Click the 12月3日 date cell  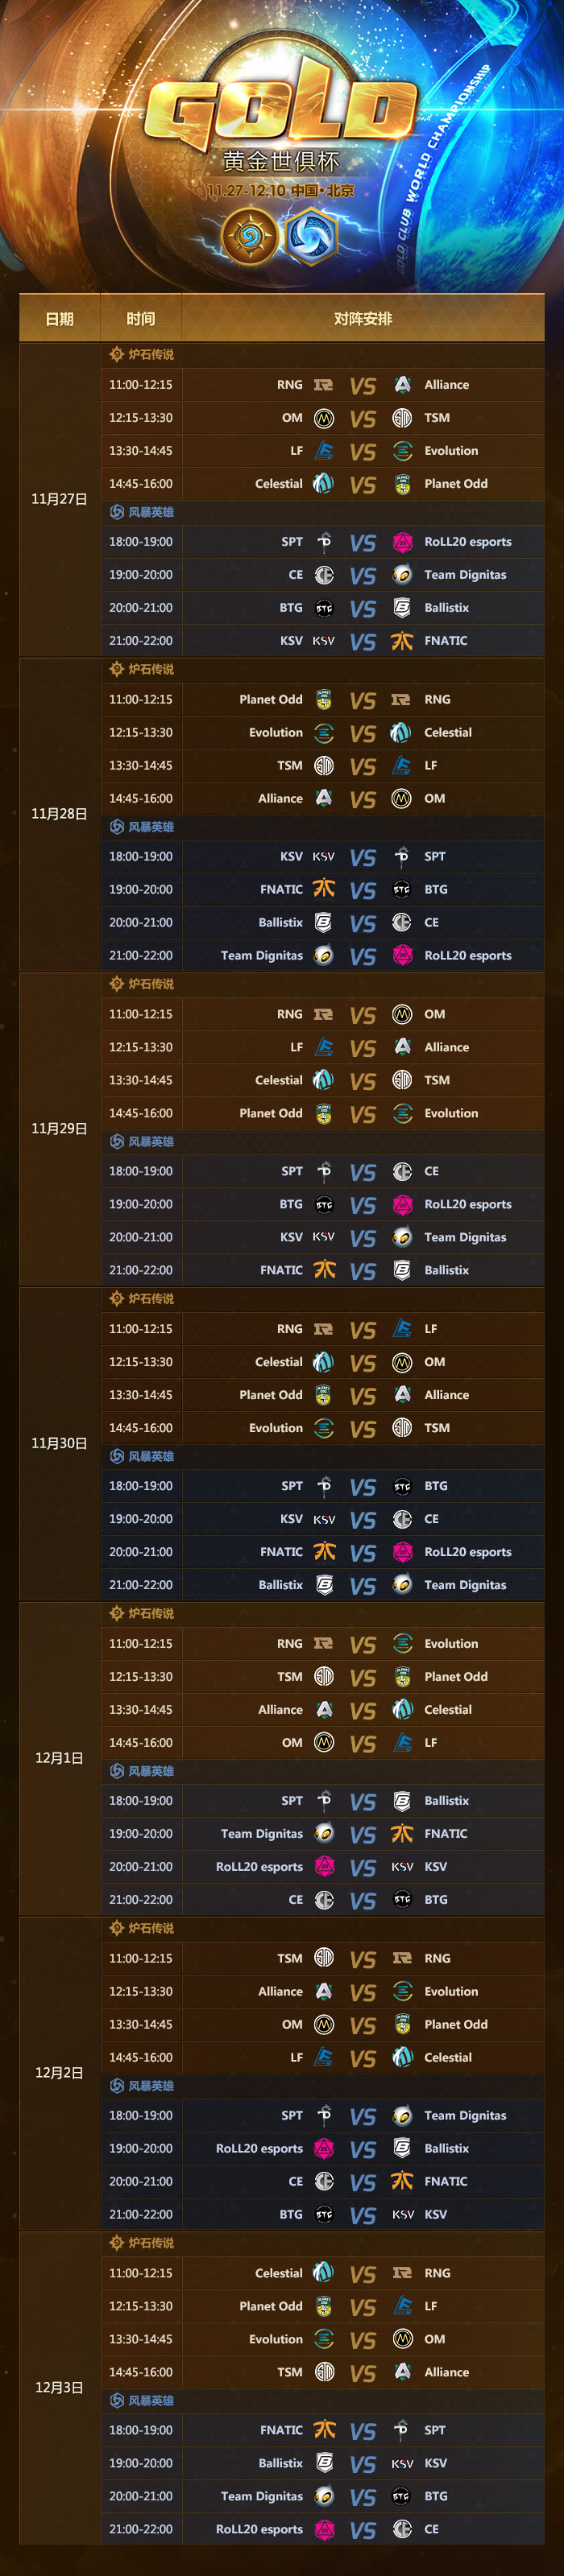click(59, 2388)
